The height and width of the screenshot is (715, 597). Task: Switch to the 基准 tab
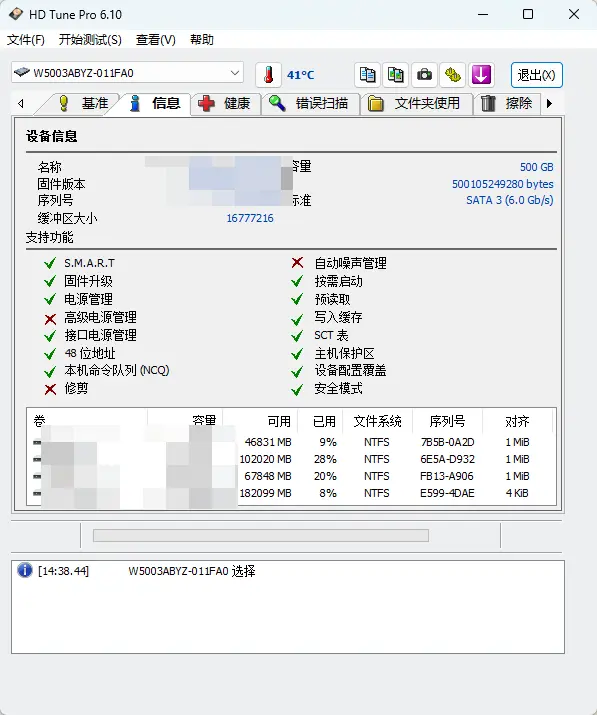point(83,104)
